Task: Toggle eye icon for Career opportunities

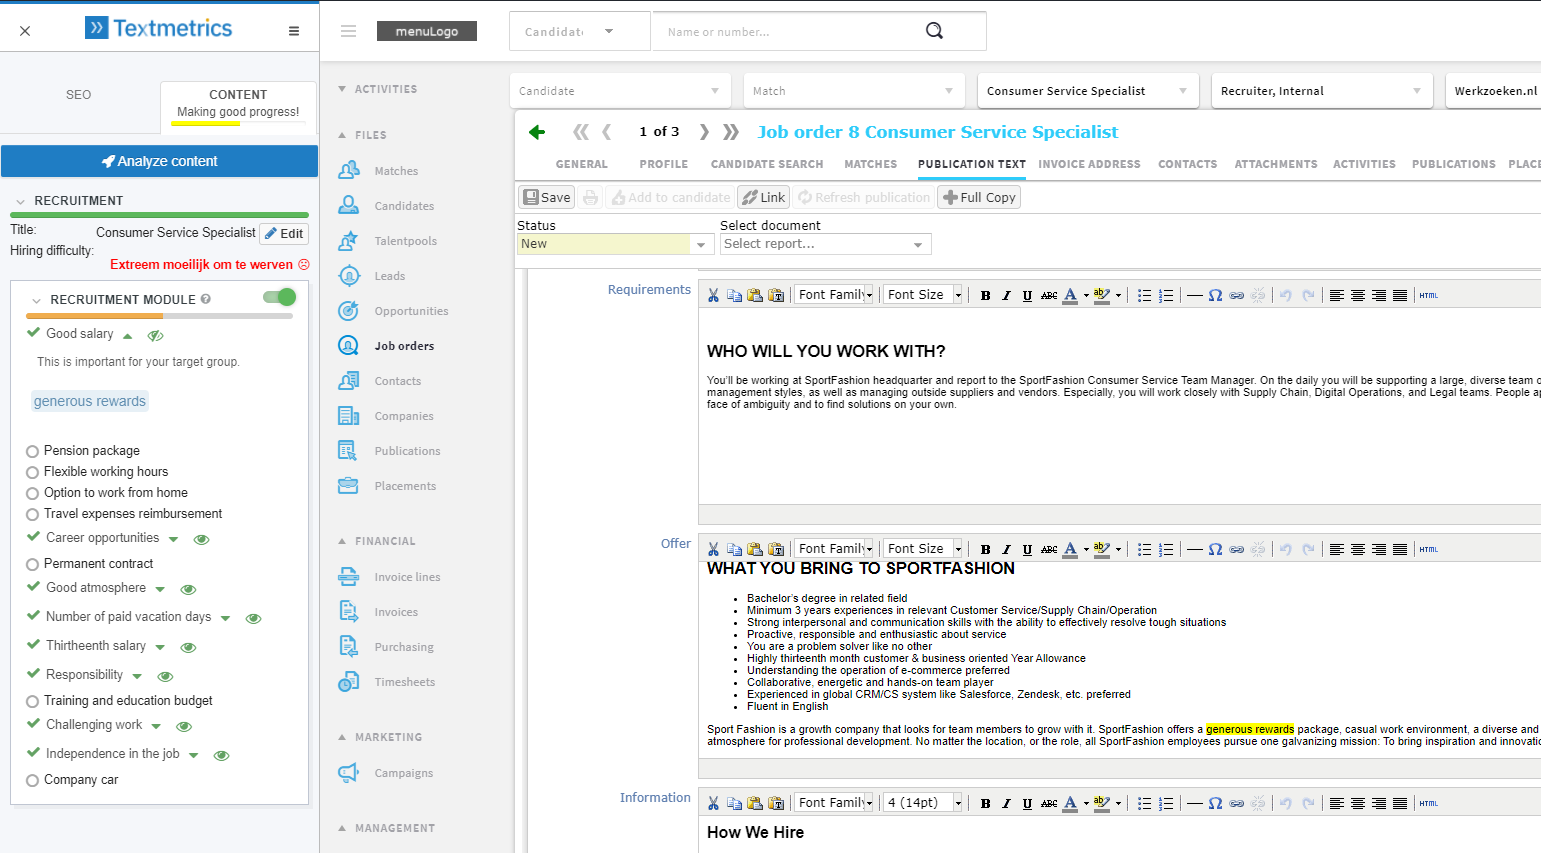Action: [201, 540]
